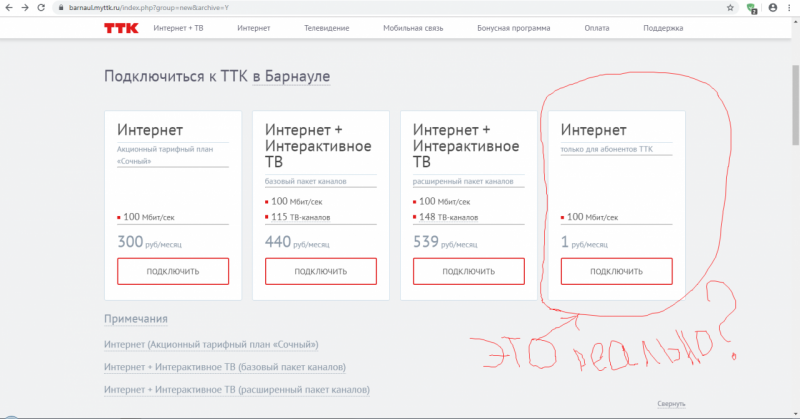Click ПОДКЛЮЧИТЬ for the 539 руб/месяц plan
The image size is (800, 419).
[469, 271]
